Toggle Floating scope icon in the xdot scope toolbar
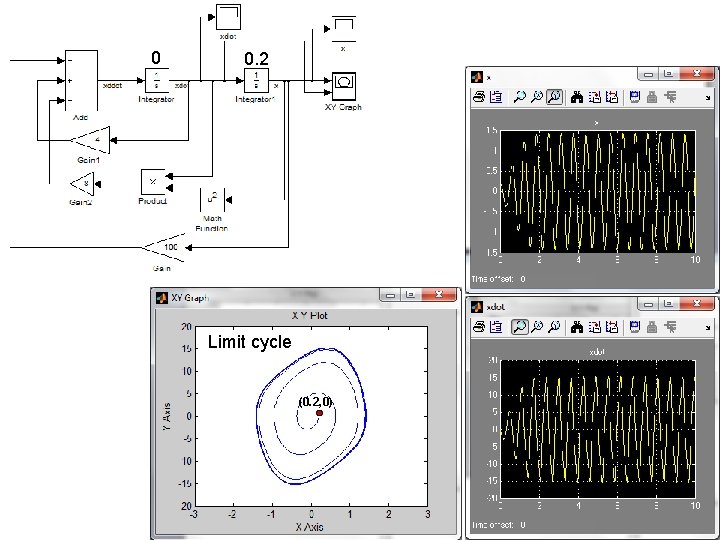The height and width of the screenshot is (540, 720). [635, 327]
